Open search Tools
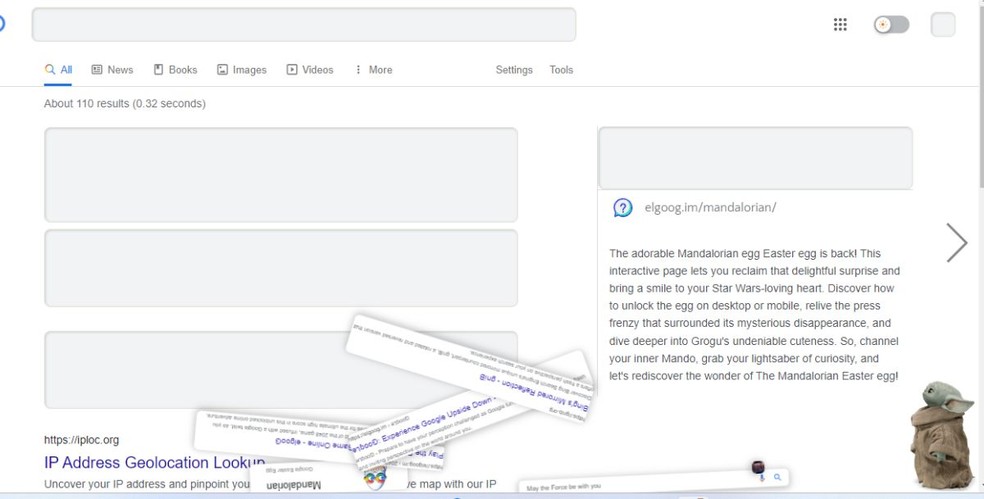This screenshot has height=499, width=984. (x=561, y=70)
